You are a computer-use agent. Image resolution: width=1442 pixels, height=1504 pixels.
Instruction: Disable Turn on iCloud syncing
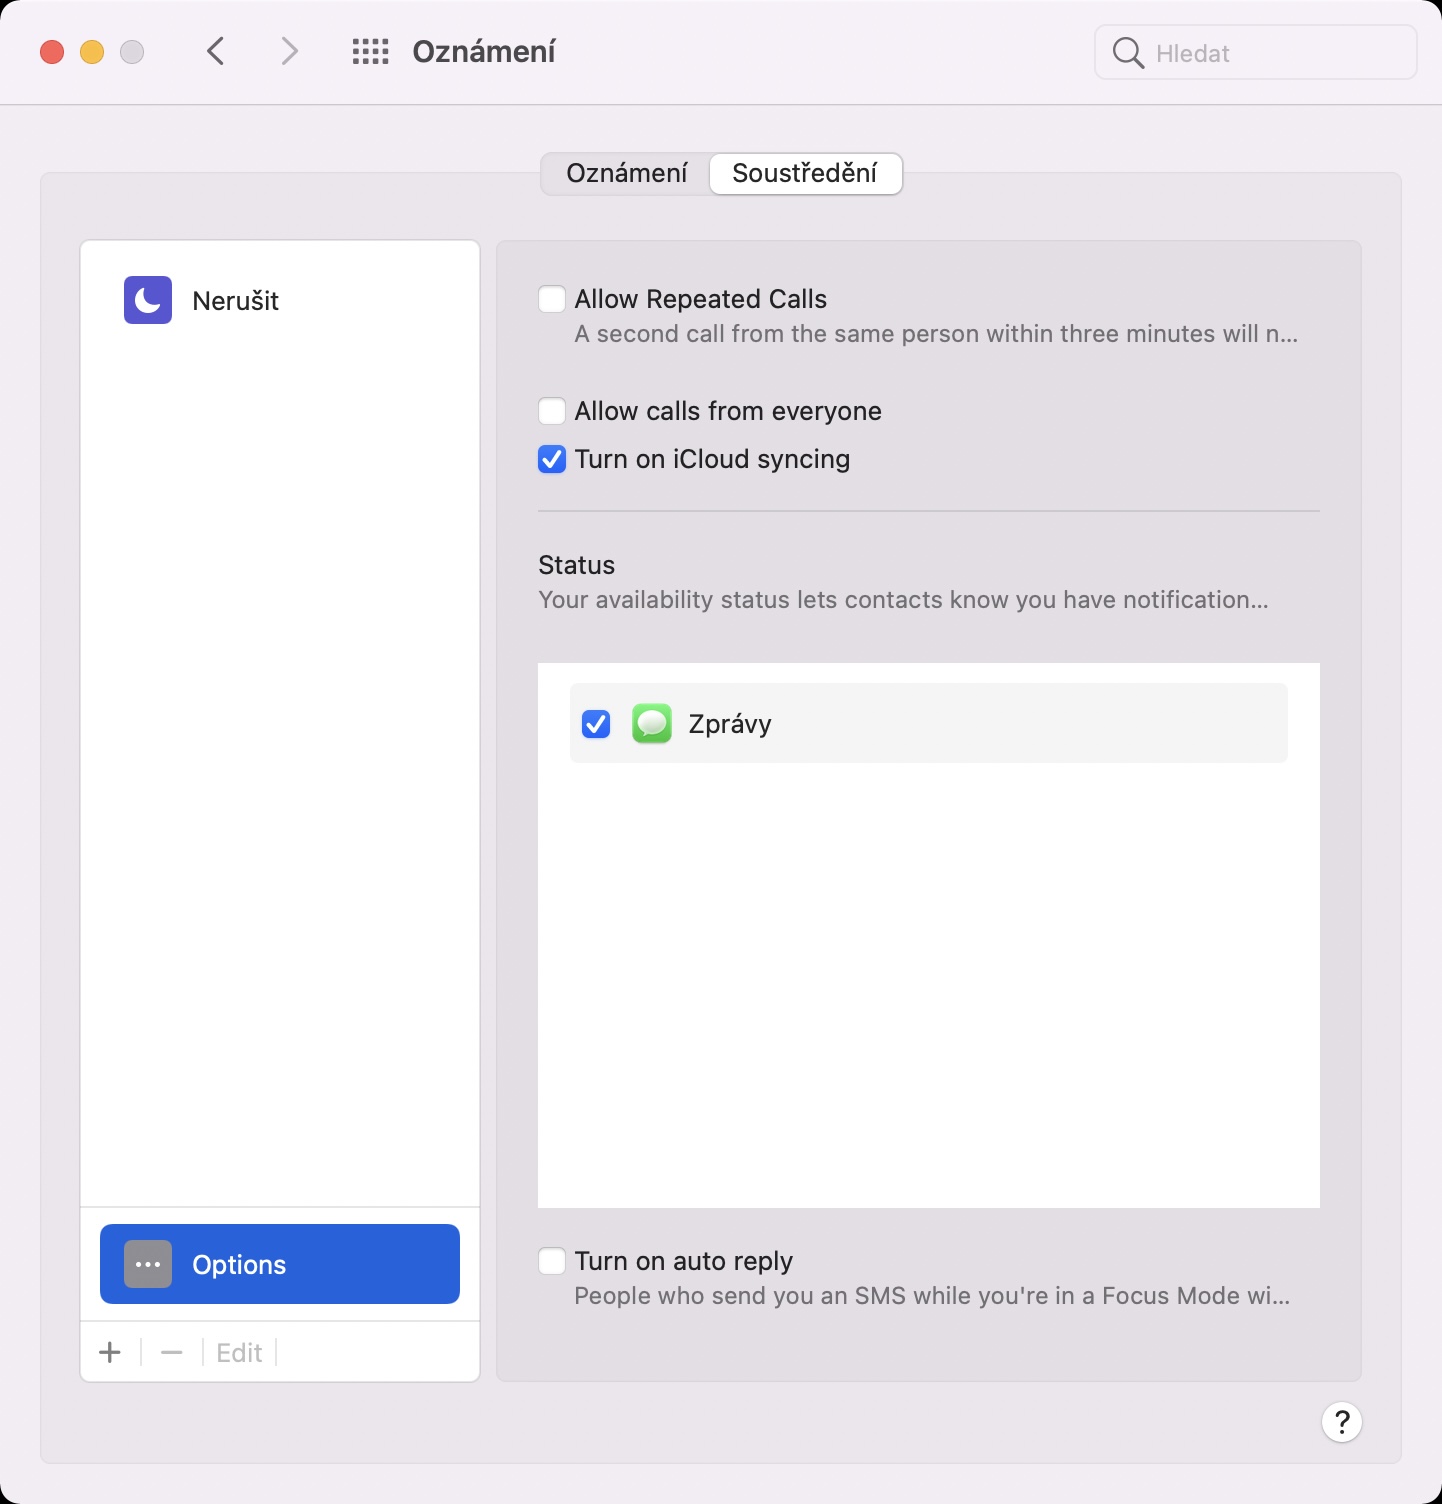coord(552,459)
